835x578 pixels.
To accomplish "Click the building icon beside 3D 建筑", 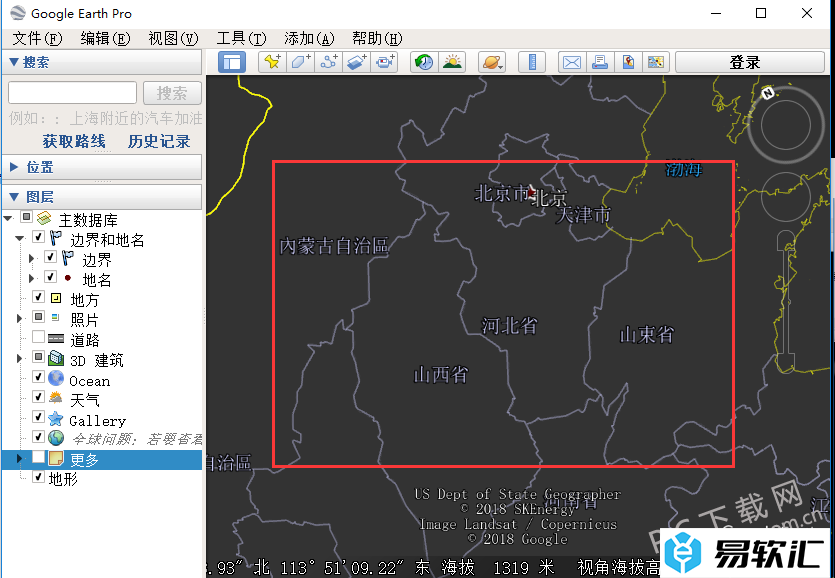I will point(56,358).
